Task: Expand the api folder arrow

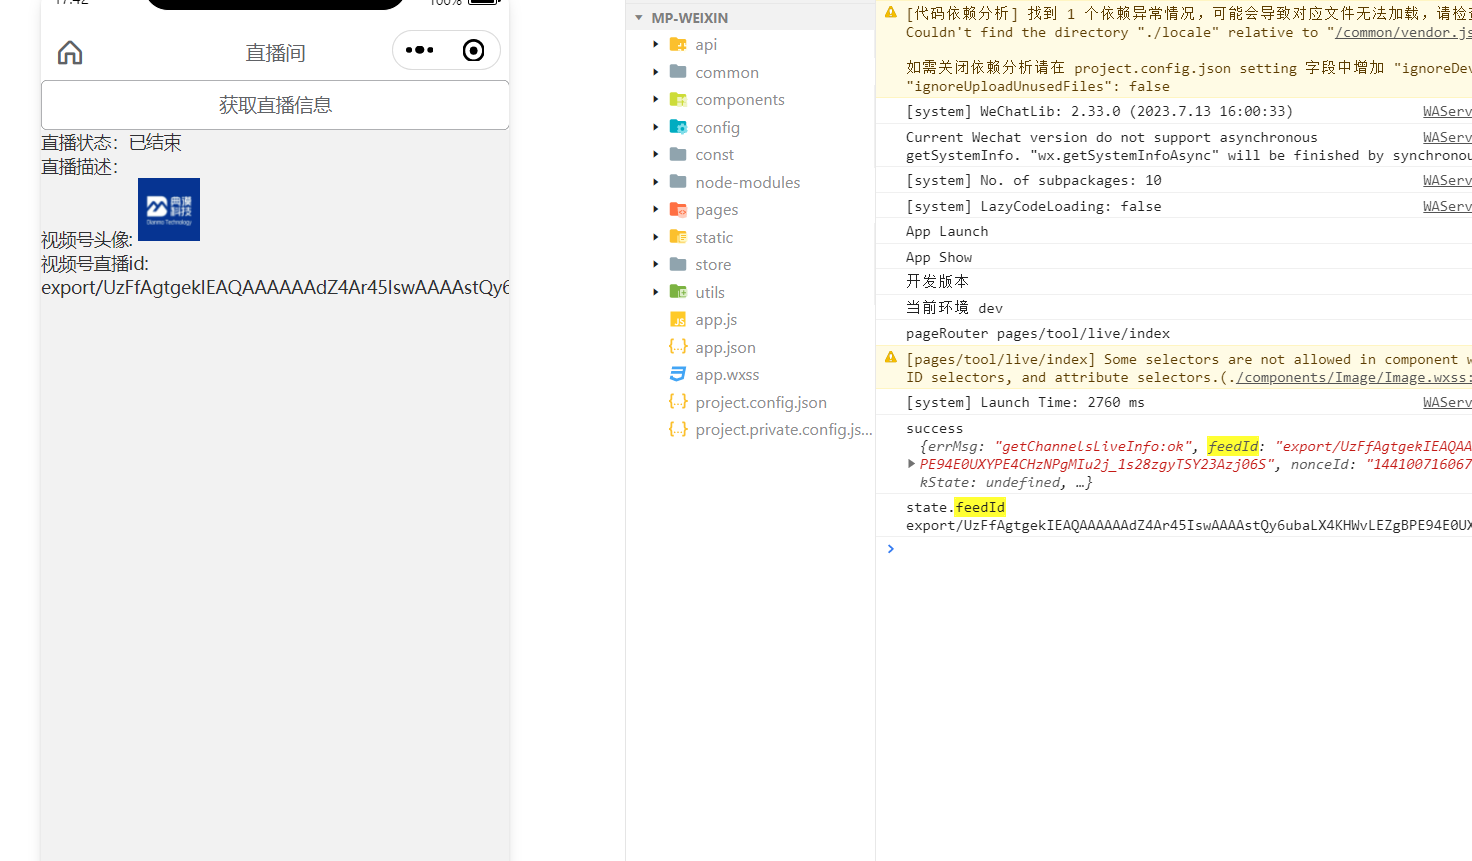Action: (x=656, y=44)
